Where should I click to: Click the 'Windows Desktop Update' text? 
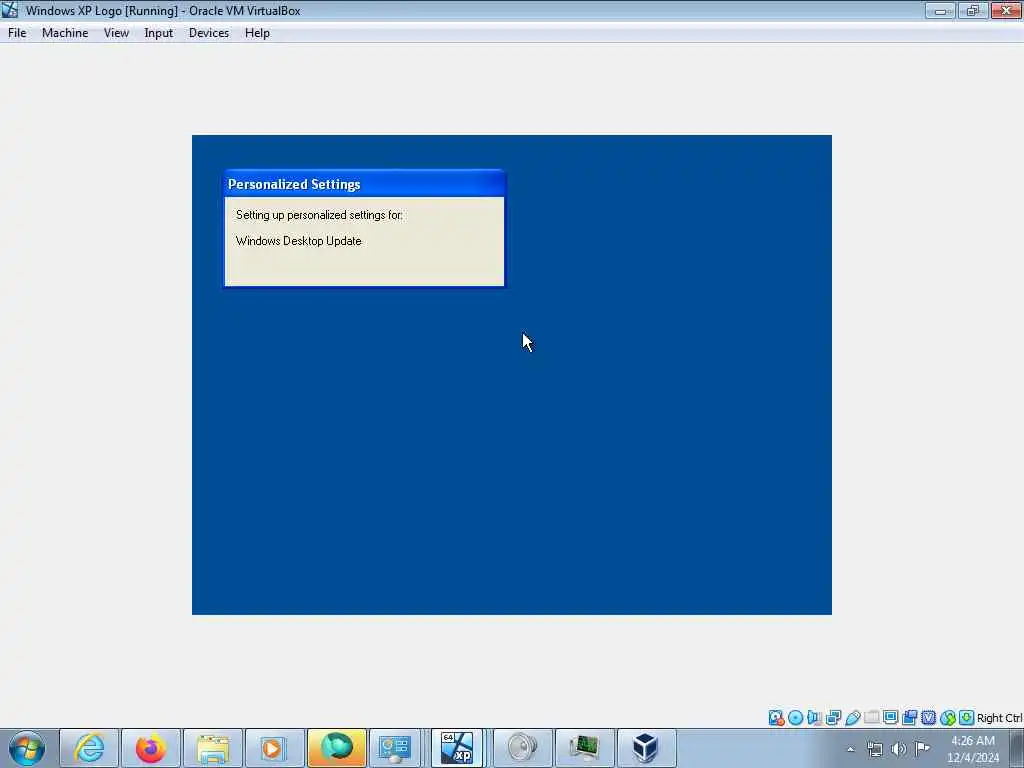298,241
